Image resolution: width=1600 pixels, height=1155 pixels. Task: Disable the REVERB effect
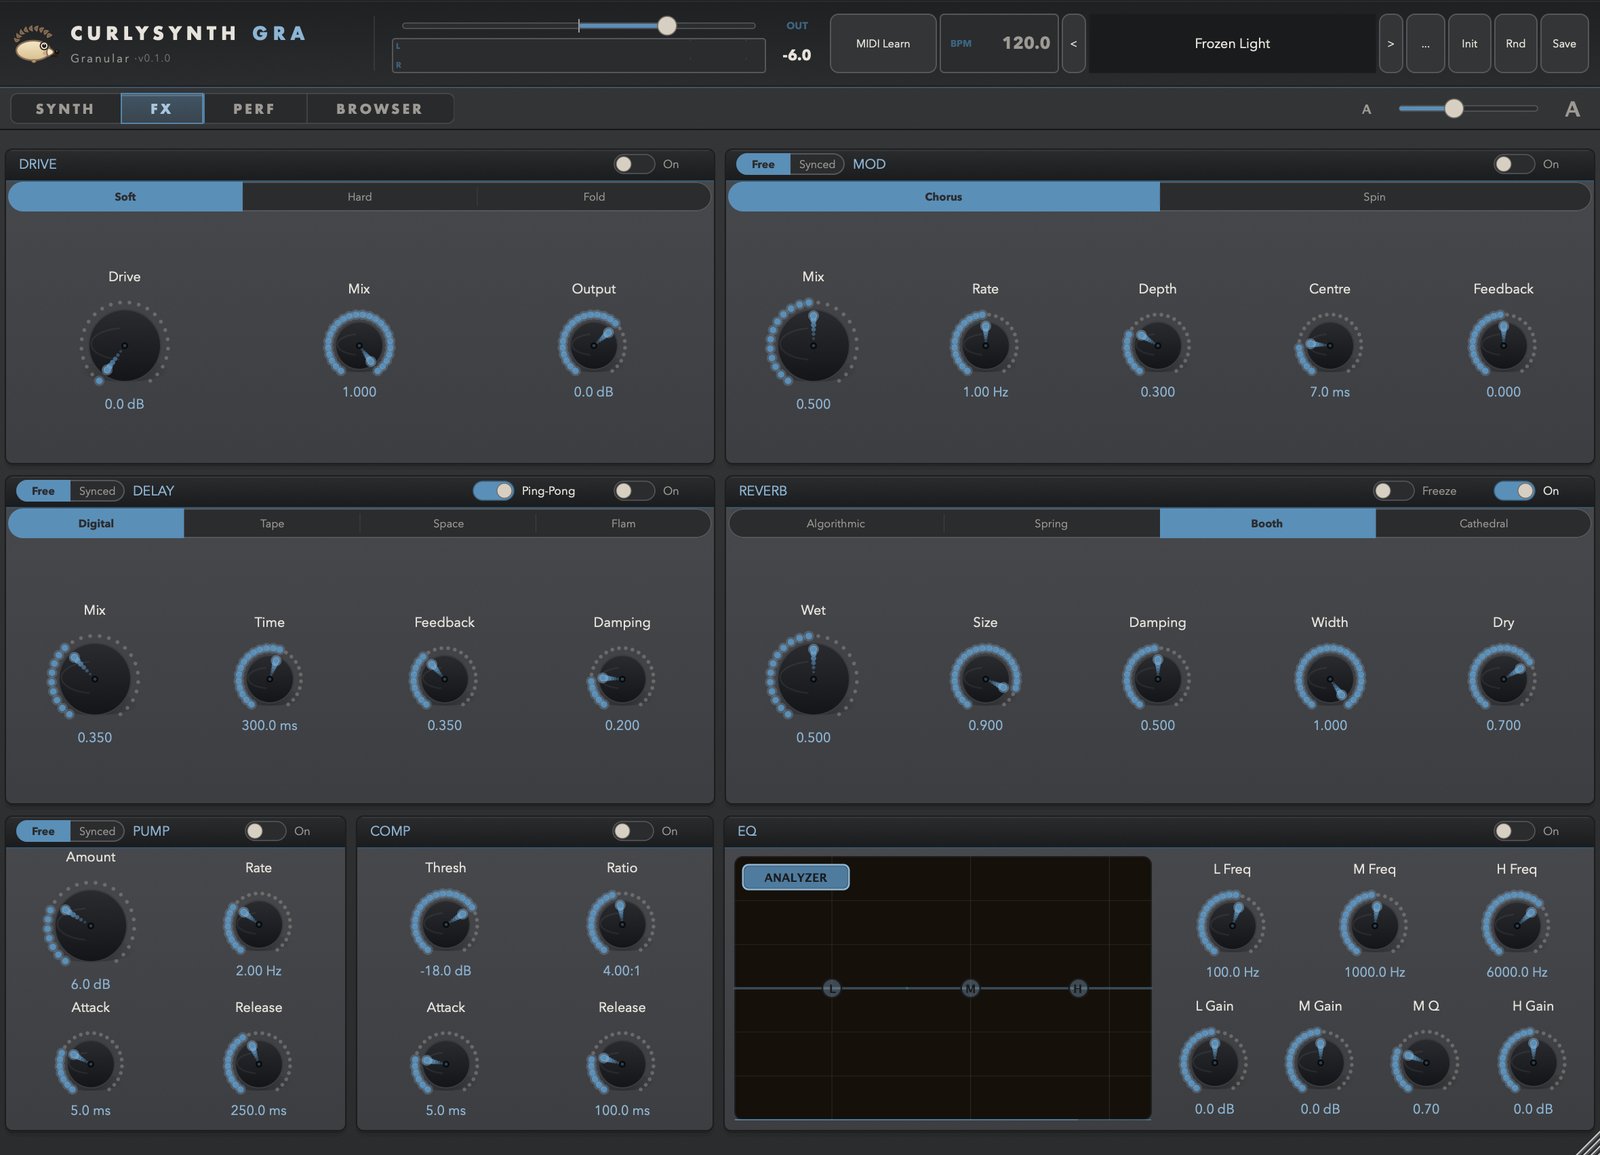tap(1514, 491)
